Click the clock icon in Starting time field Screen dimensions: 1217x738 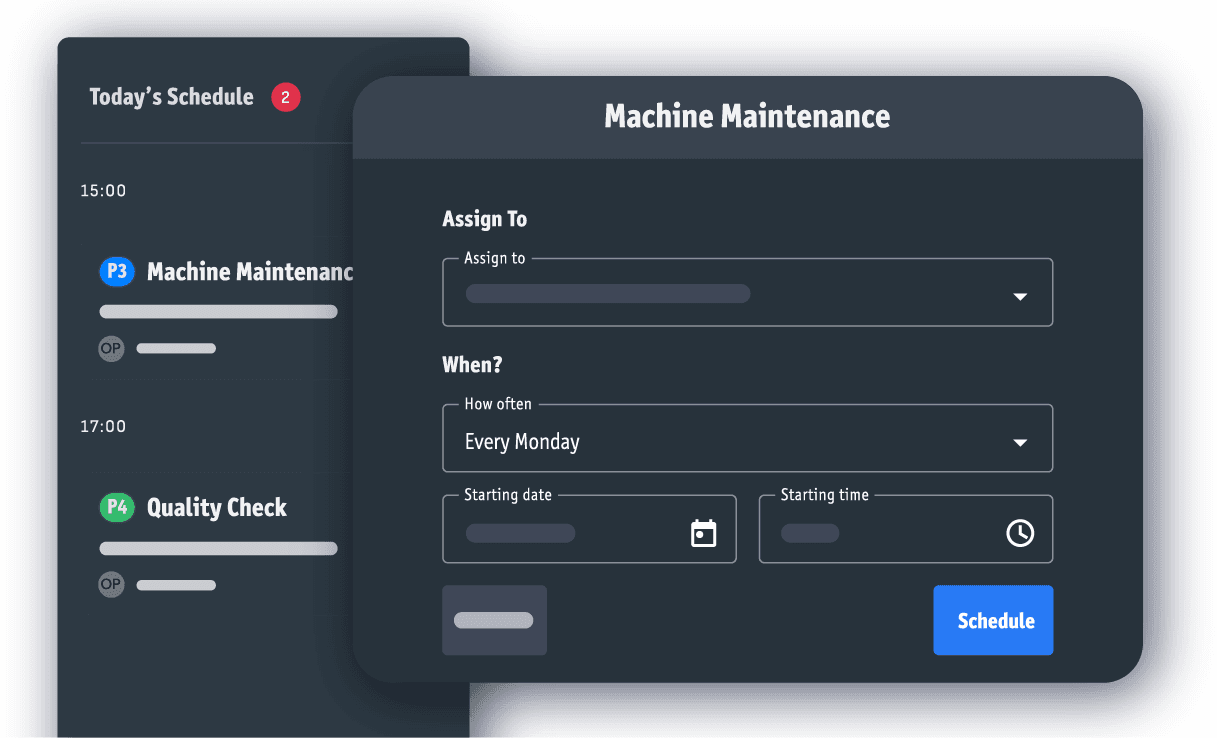1019,533
